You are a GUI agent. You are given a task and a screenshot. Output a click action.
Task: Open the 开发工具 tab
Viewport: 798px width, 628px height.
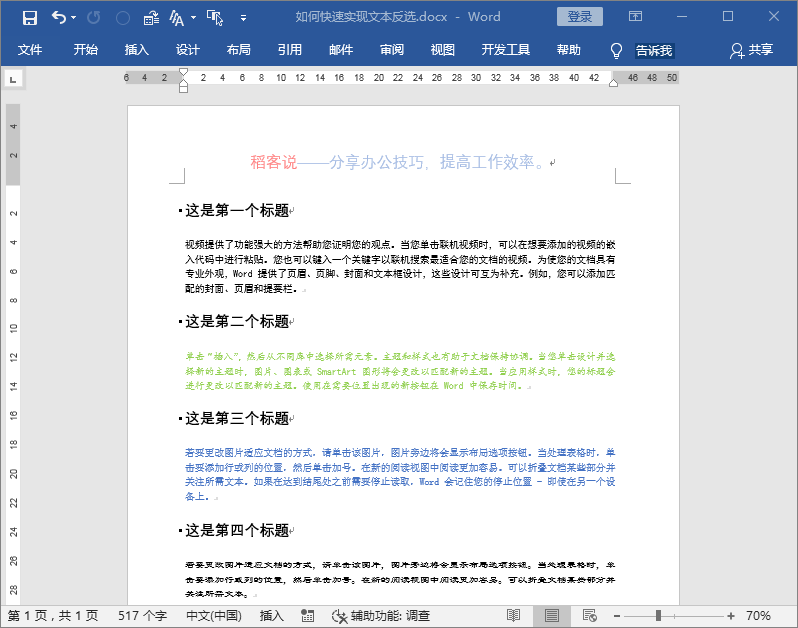pyautogui.click(x=506, y=50)
